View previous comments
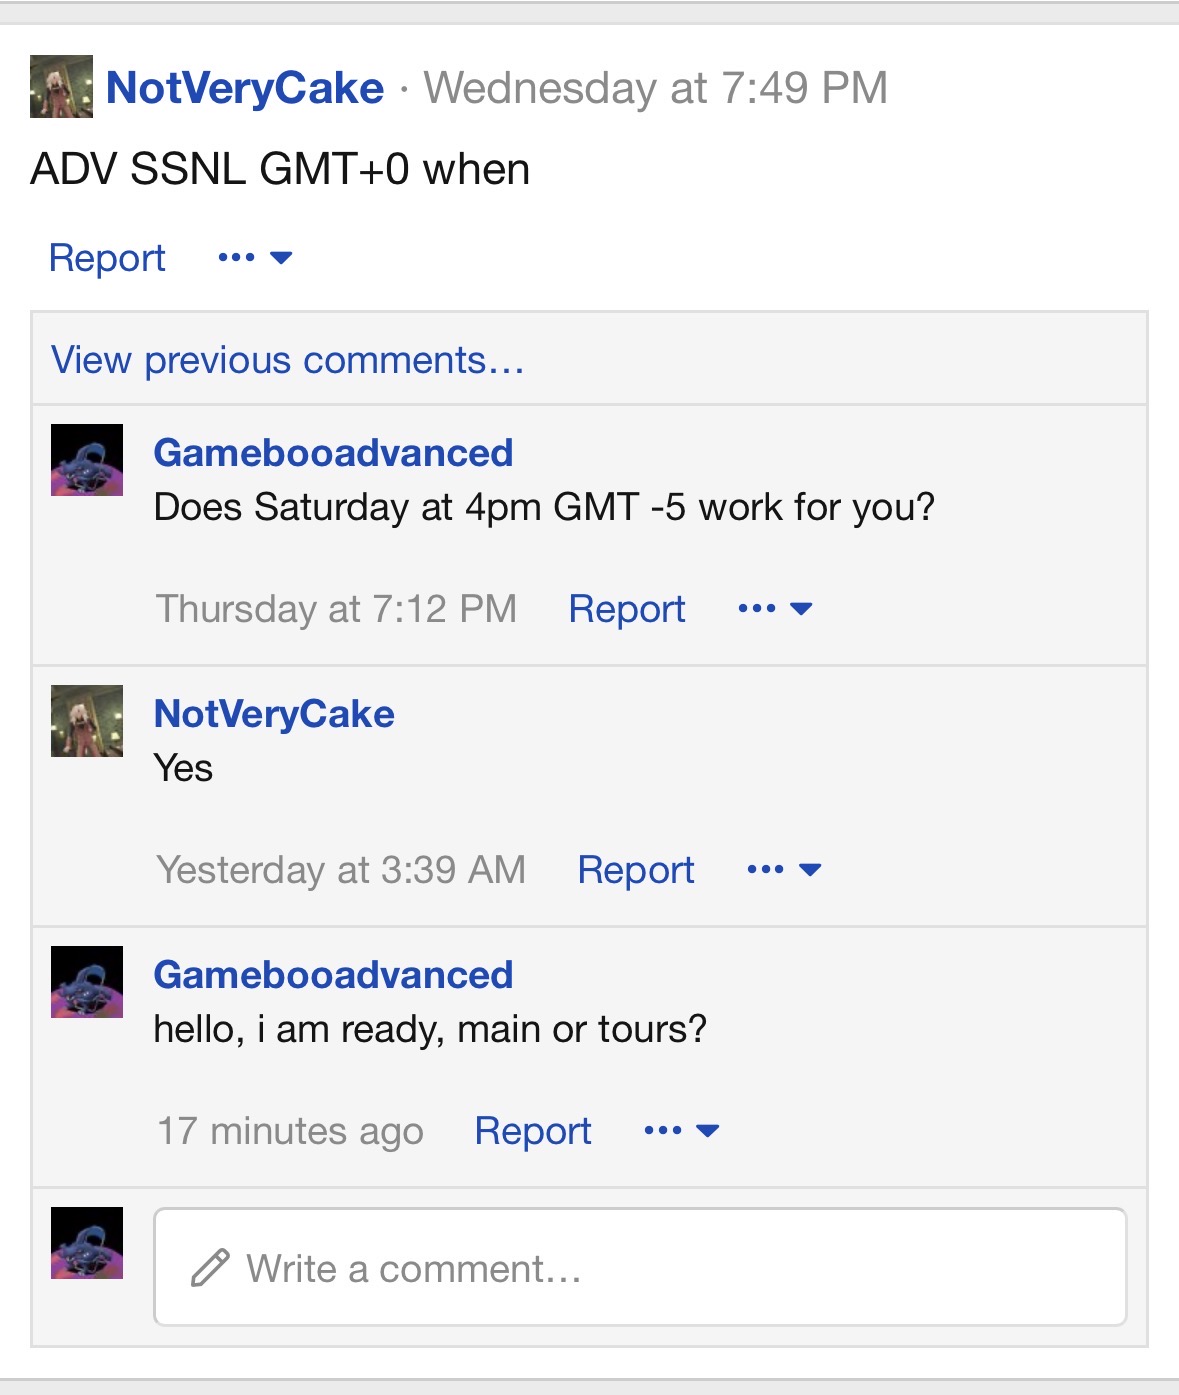Viewport: 1179px width, 1395px height. tap(288, 360)
